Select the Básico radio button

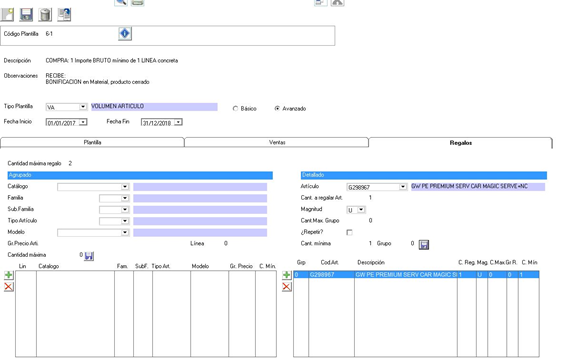[x=235, y=109]
